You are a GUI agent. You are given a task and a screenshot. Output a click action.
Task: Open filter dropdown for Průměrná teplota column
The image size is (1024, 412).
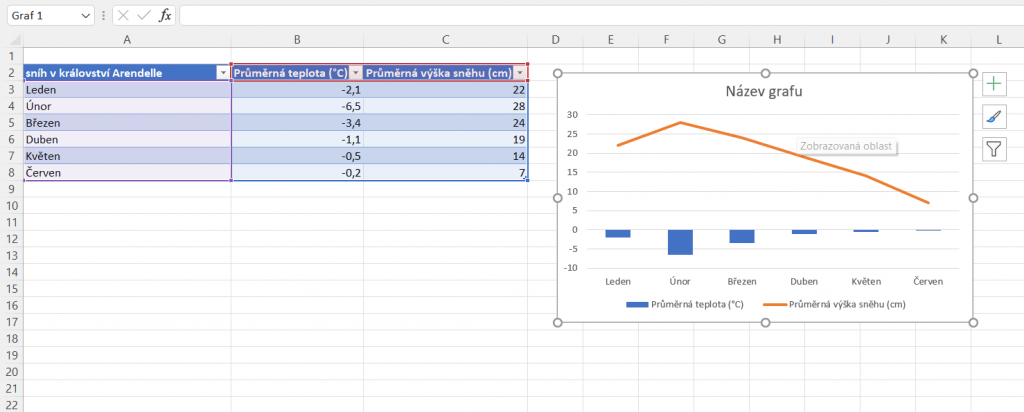tap(356, 73)
